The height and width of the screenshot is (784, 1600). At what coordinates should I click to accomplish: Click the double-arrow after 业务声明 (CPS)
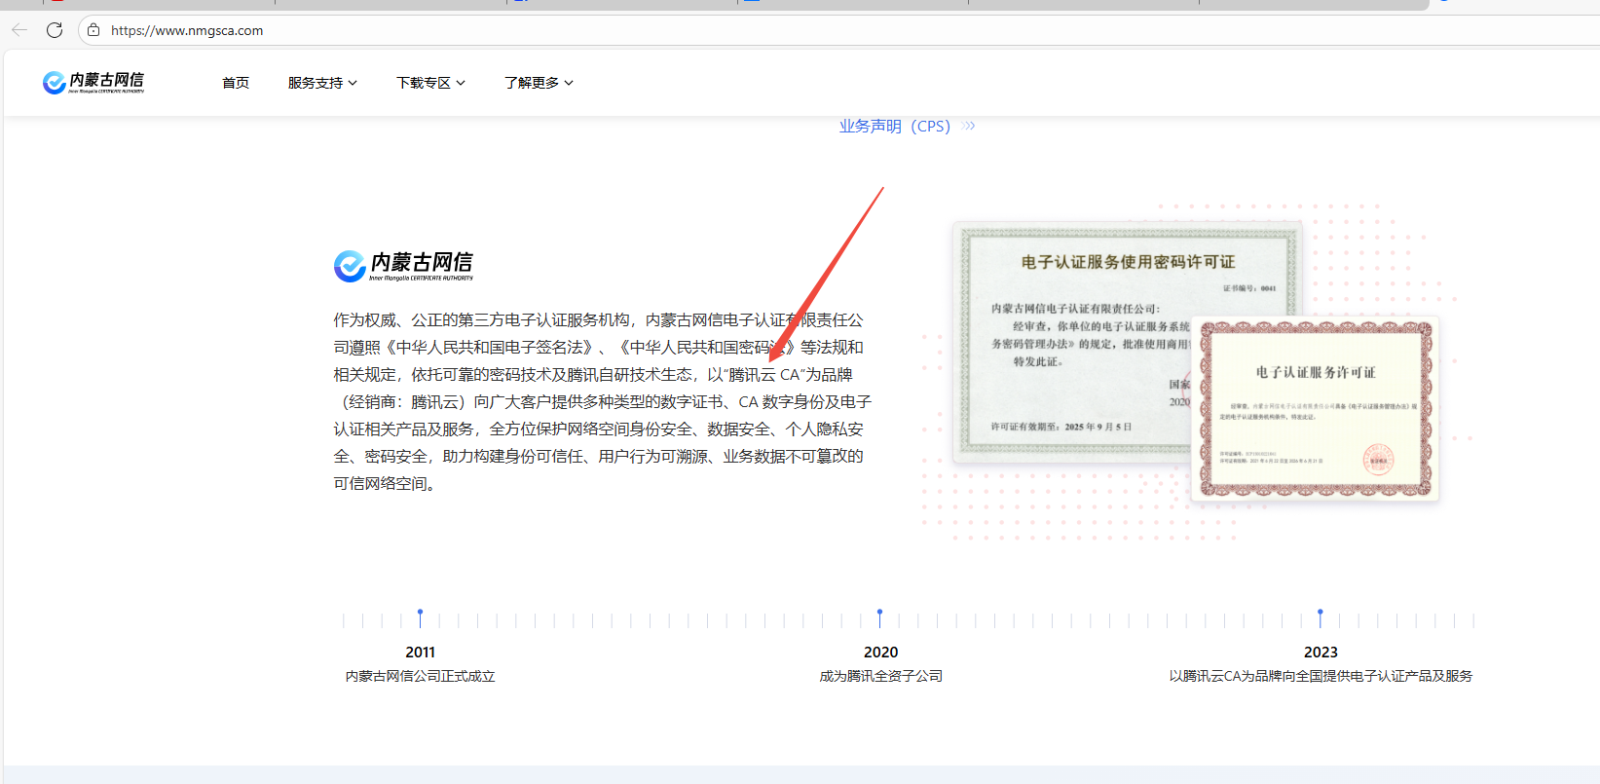pyautogui.click(x=968, y=126)
